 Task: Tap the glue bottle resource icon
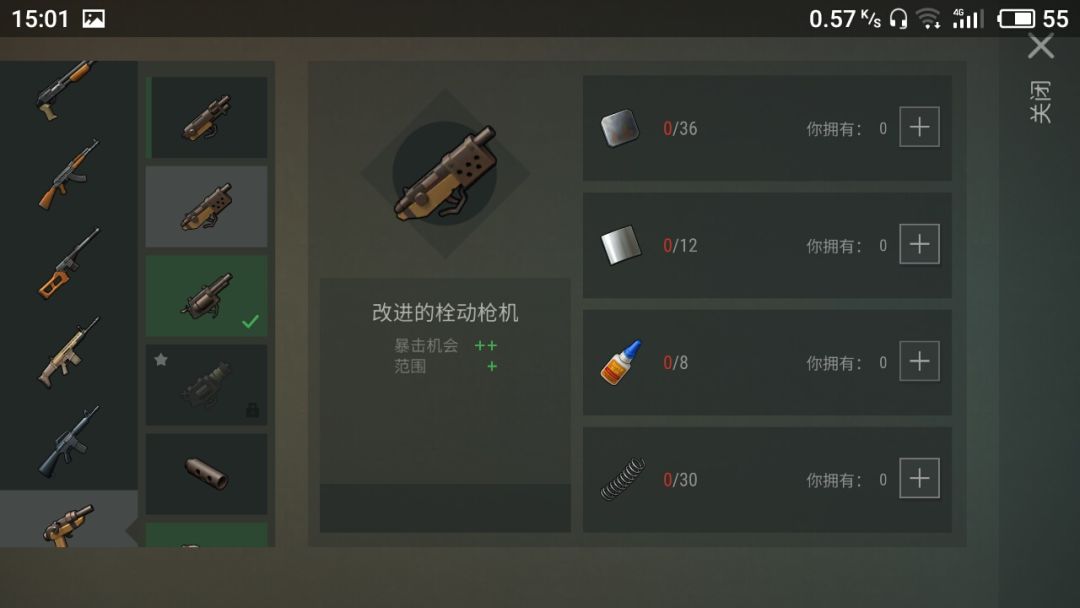(621, 362)
